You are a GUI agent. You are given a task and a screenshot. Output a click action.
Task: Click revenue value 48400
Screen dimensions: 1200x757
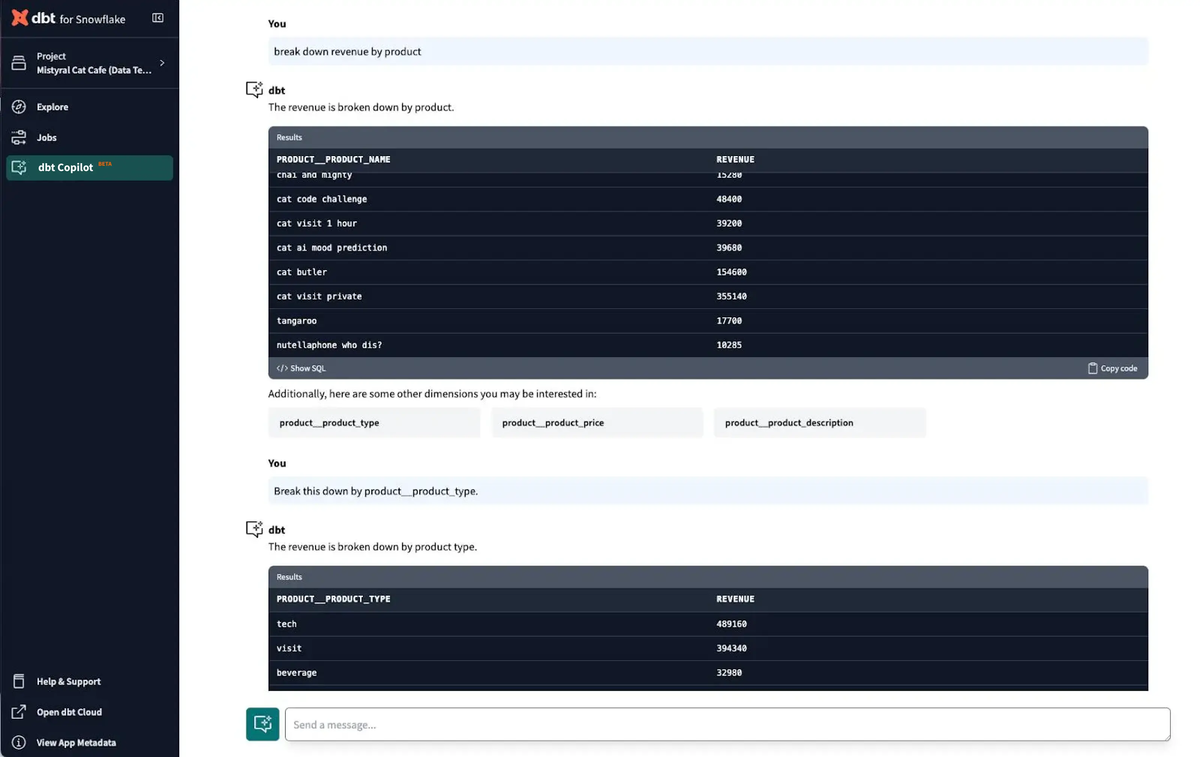(x=729, y=199)
